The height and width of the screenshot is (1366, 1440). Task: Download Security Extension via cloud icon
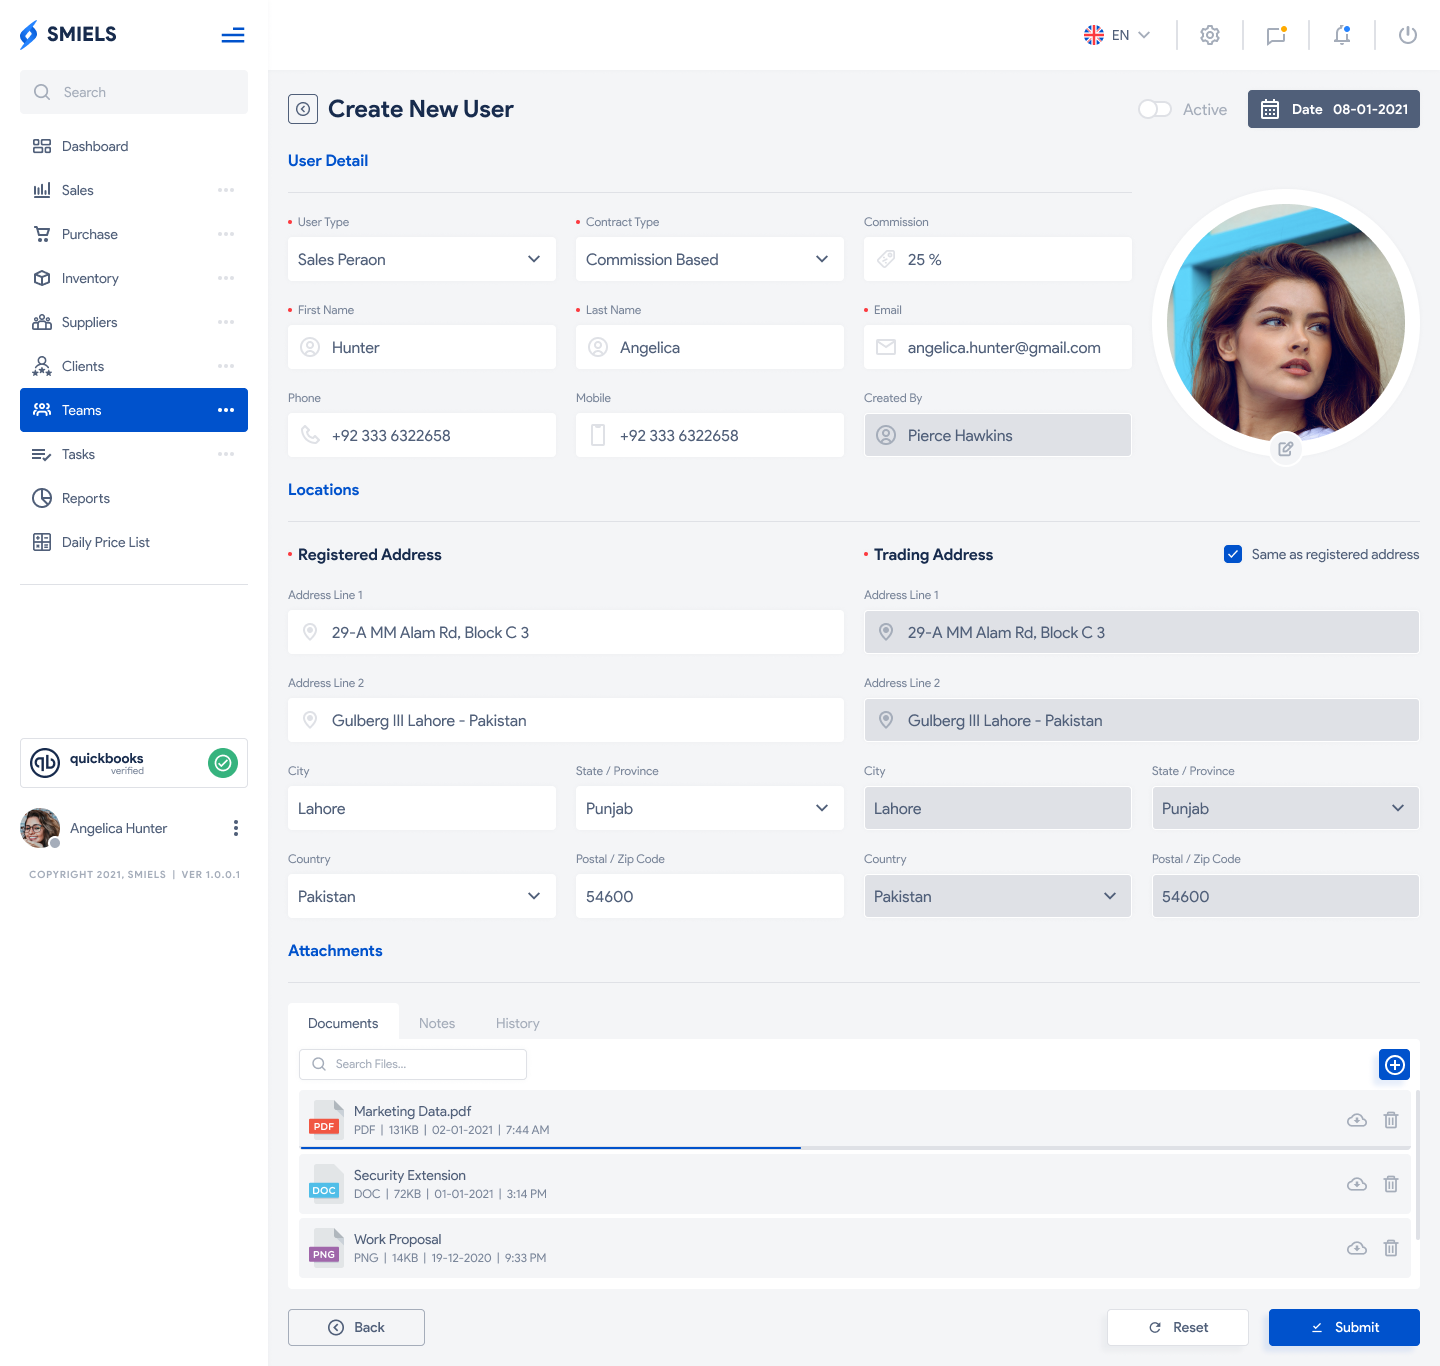tap(1357, 1184)
